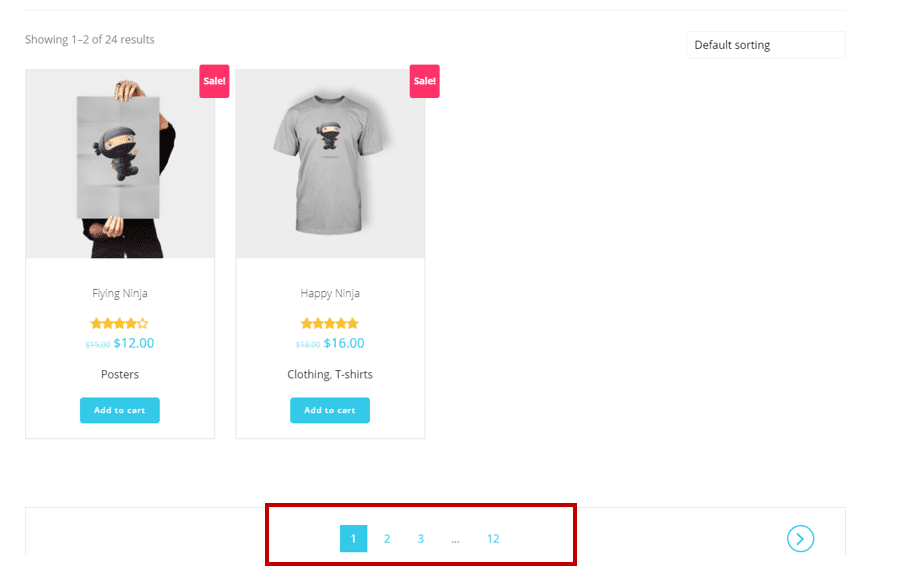Click the $16.00 Happy Ninja price
Screen dimensions: 904x573
(344, 343)
